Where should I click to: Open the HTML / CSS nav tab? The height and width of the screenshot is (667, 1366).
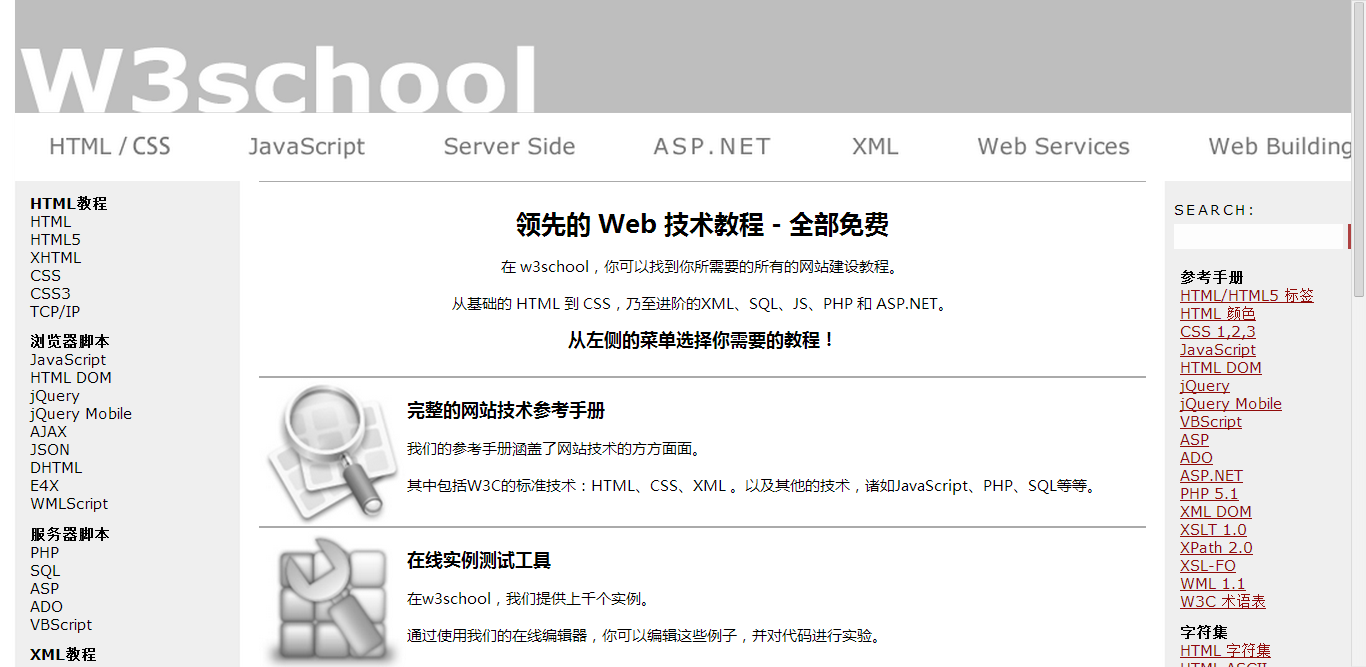click(110, 147)
